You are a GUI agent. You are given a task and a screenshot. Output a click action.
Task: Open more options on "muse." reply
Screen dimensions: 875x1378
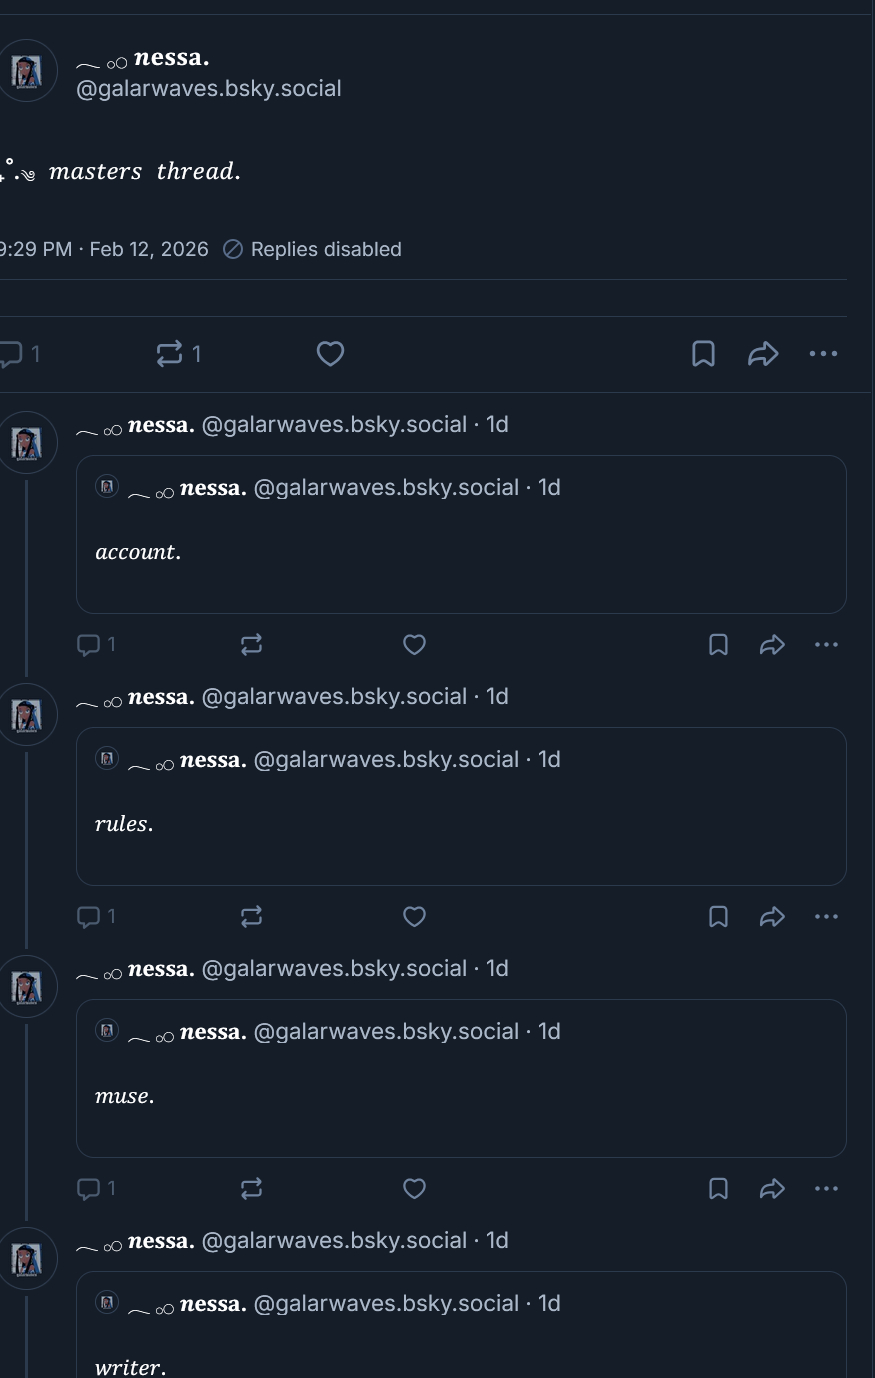826,1189
